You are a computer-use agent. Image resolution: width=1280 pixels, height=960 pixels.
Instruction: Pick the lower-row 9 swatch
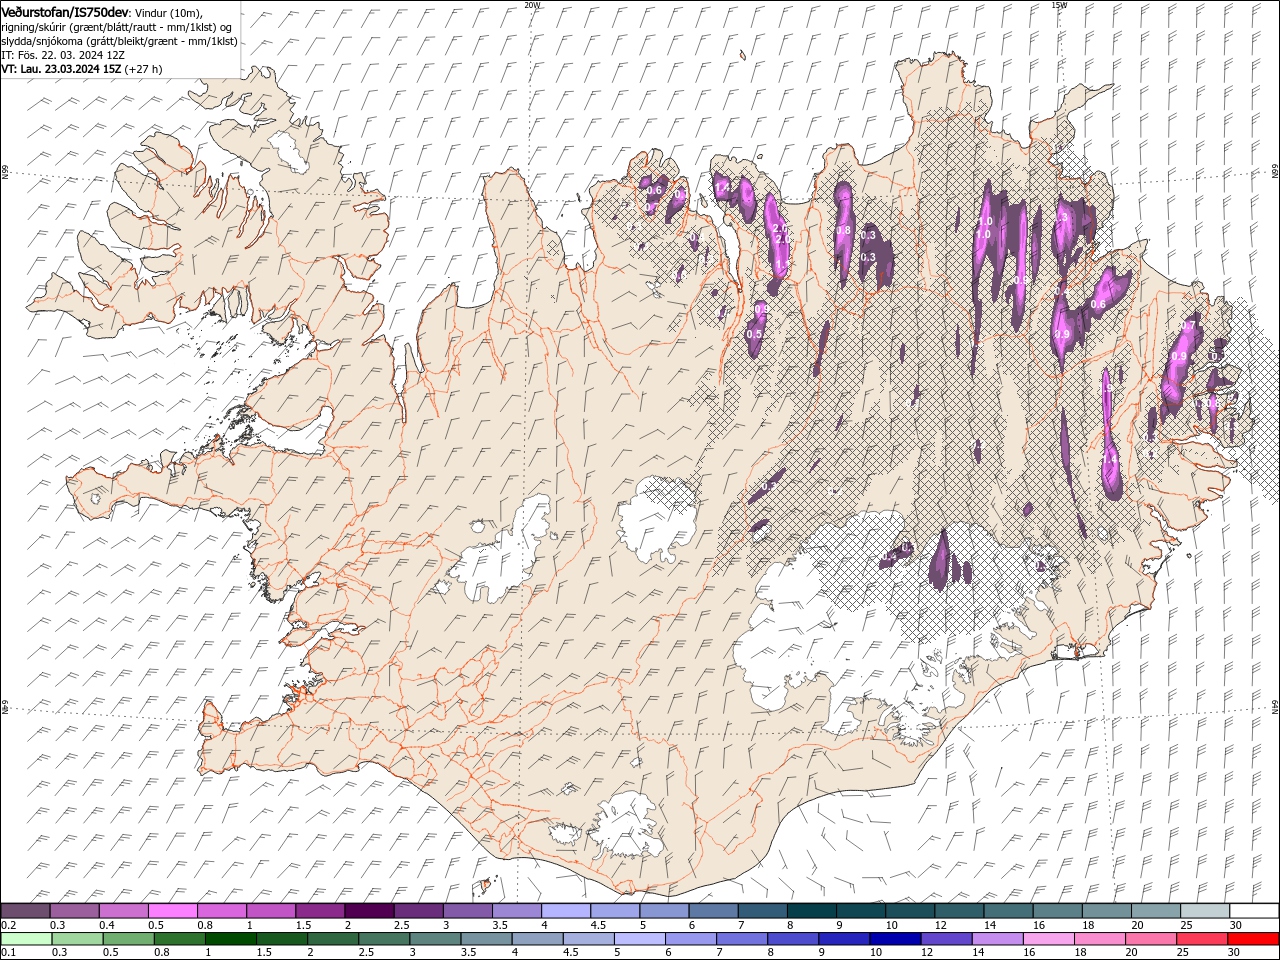(x=843, y=939)
